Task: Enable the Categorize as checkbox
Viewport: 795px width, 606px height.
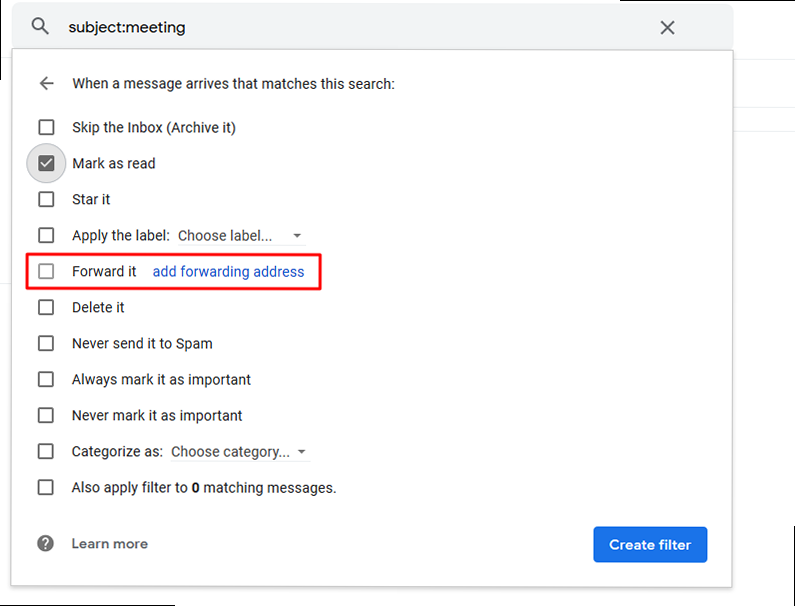Action: tap(46, 452)
